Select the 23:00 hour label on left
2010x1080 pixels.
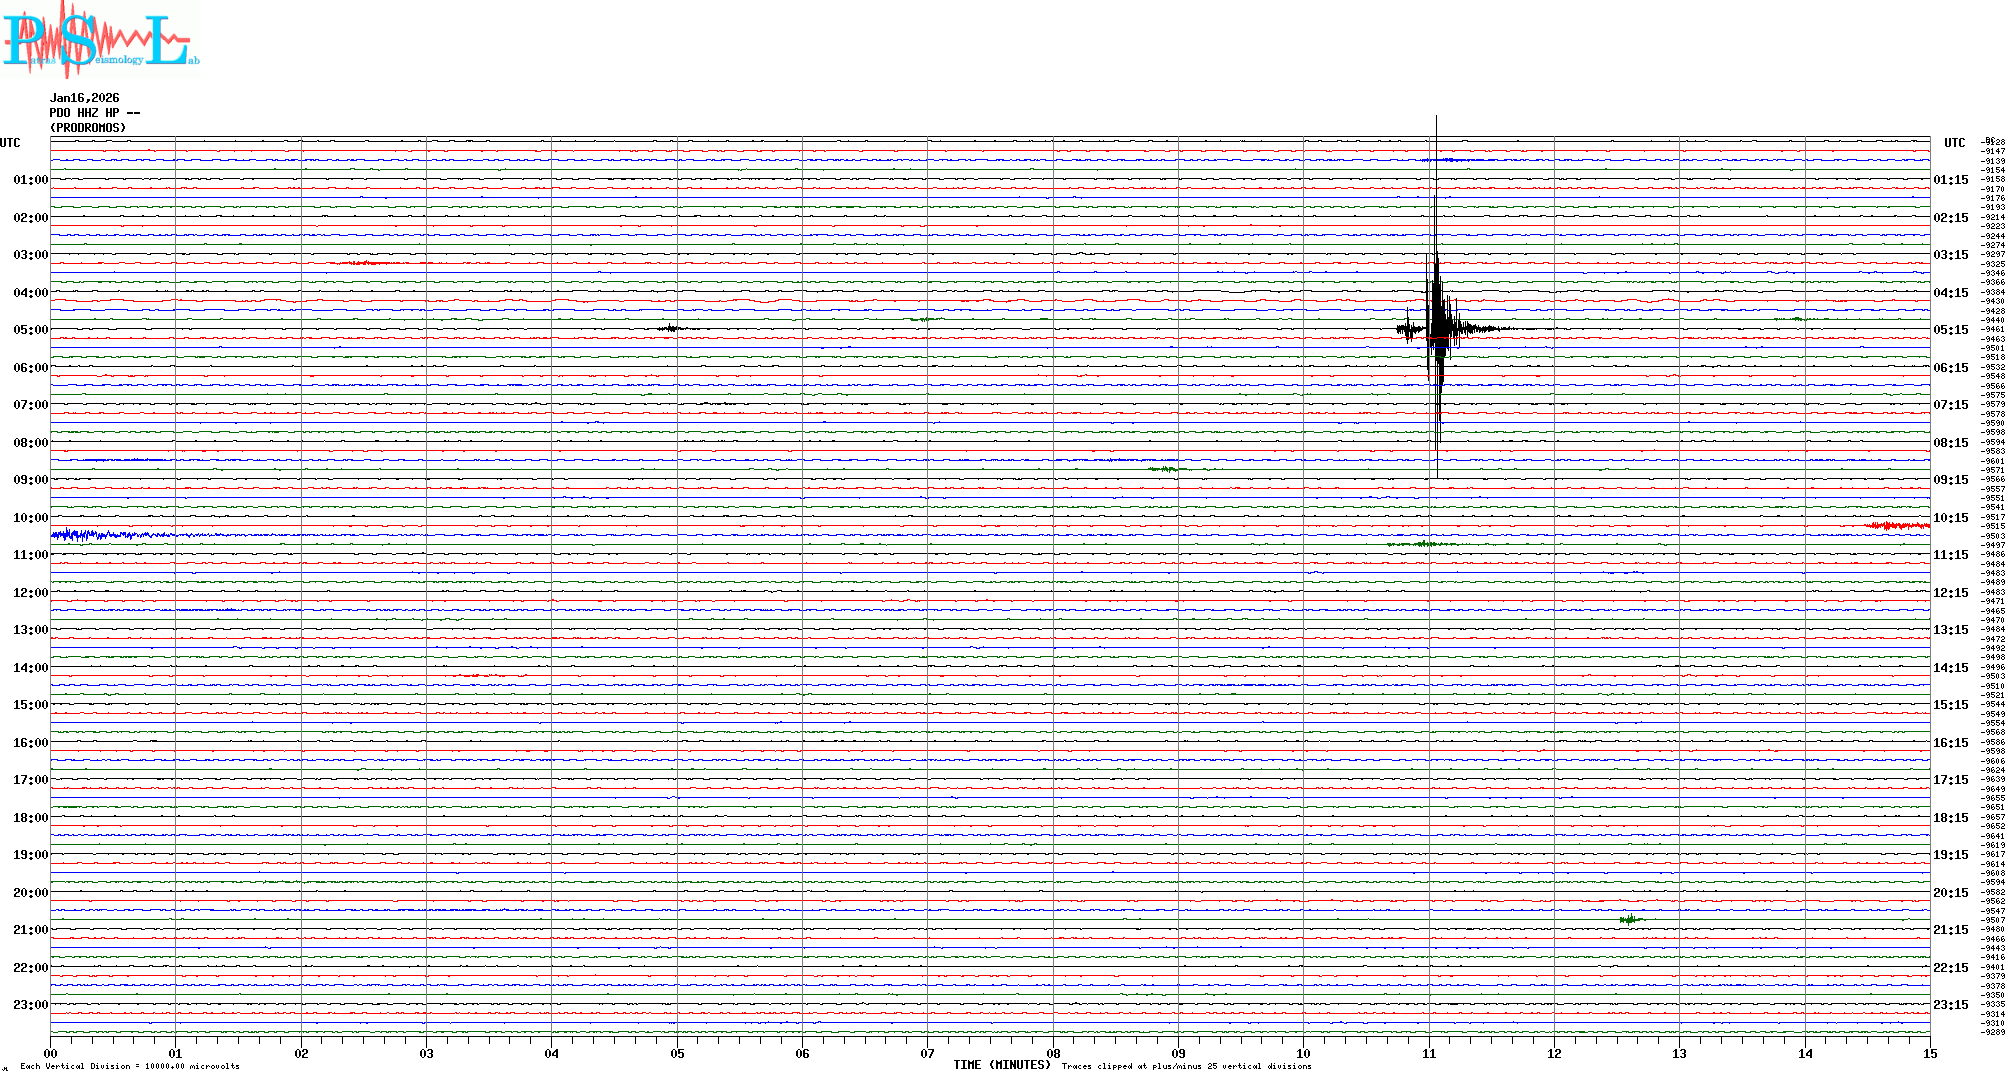(x=30, y=1005)
